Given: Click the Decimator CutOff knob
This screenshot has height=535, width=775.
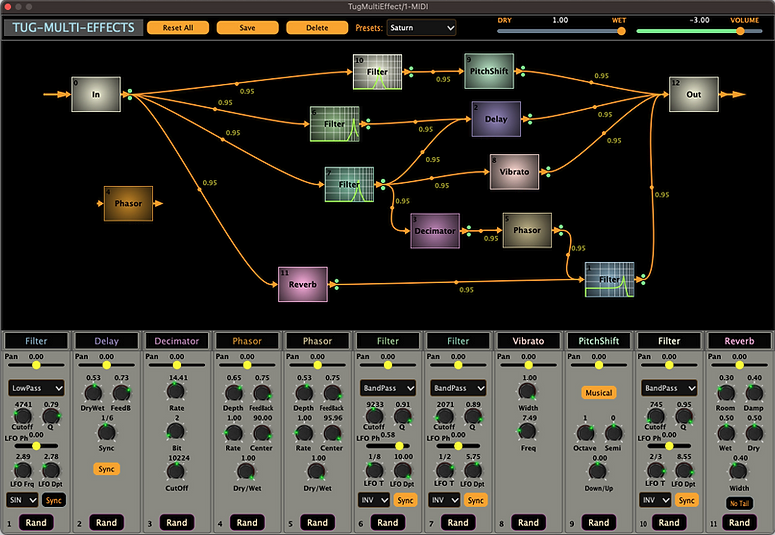Looking at the screenshot, I should pyautogui.click(x=175, y=471).
